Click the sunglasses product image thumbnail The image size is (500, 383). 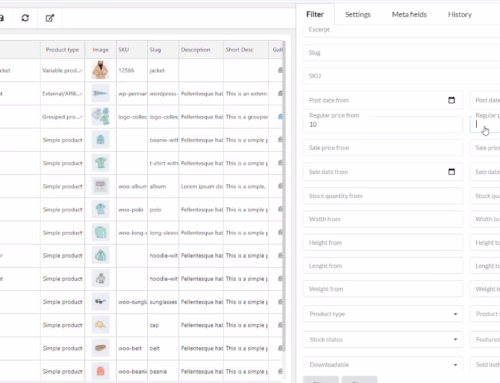[x=100, y=302]
